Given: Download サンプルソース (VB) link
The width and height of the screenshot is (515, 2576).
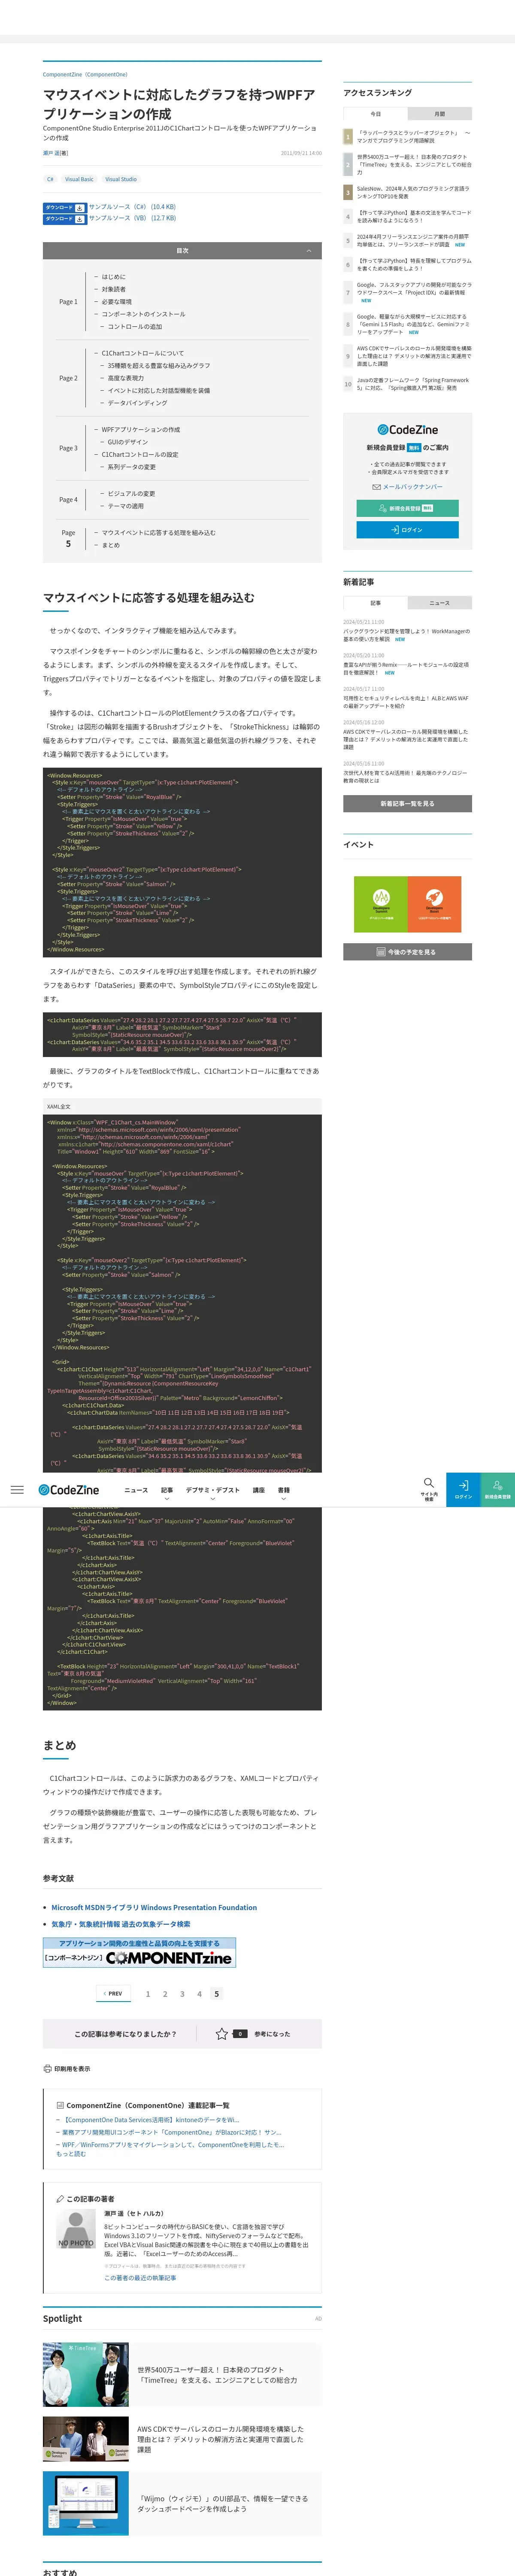Looking at the screenshot, I should coord(132,218).
